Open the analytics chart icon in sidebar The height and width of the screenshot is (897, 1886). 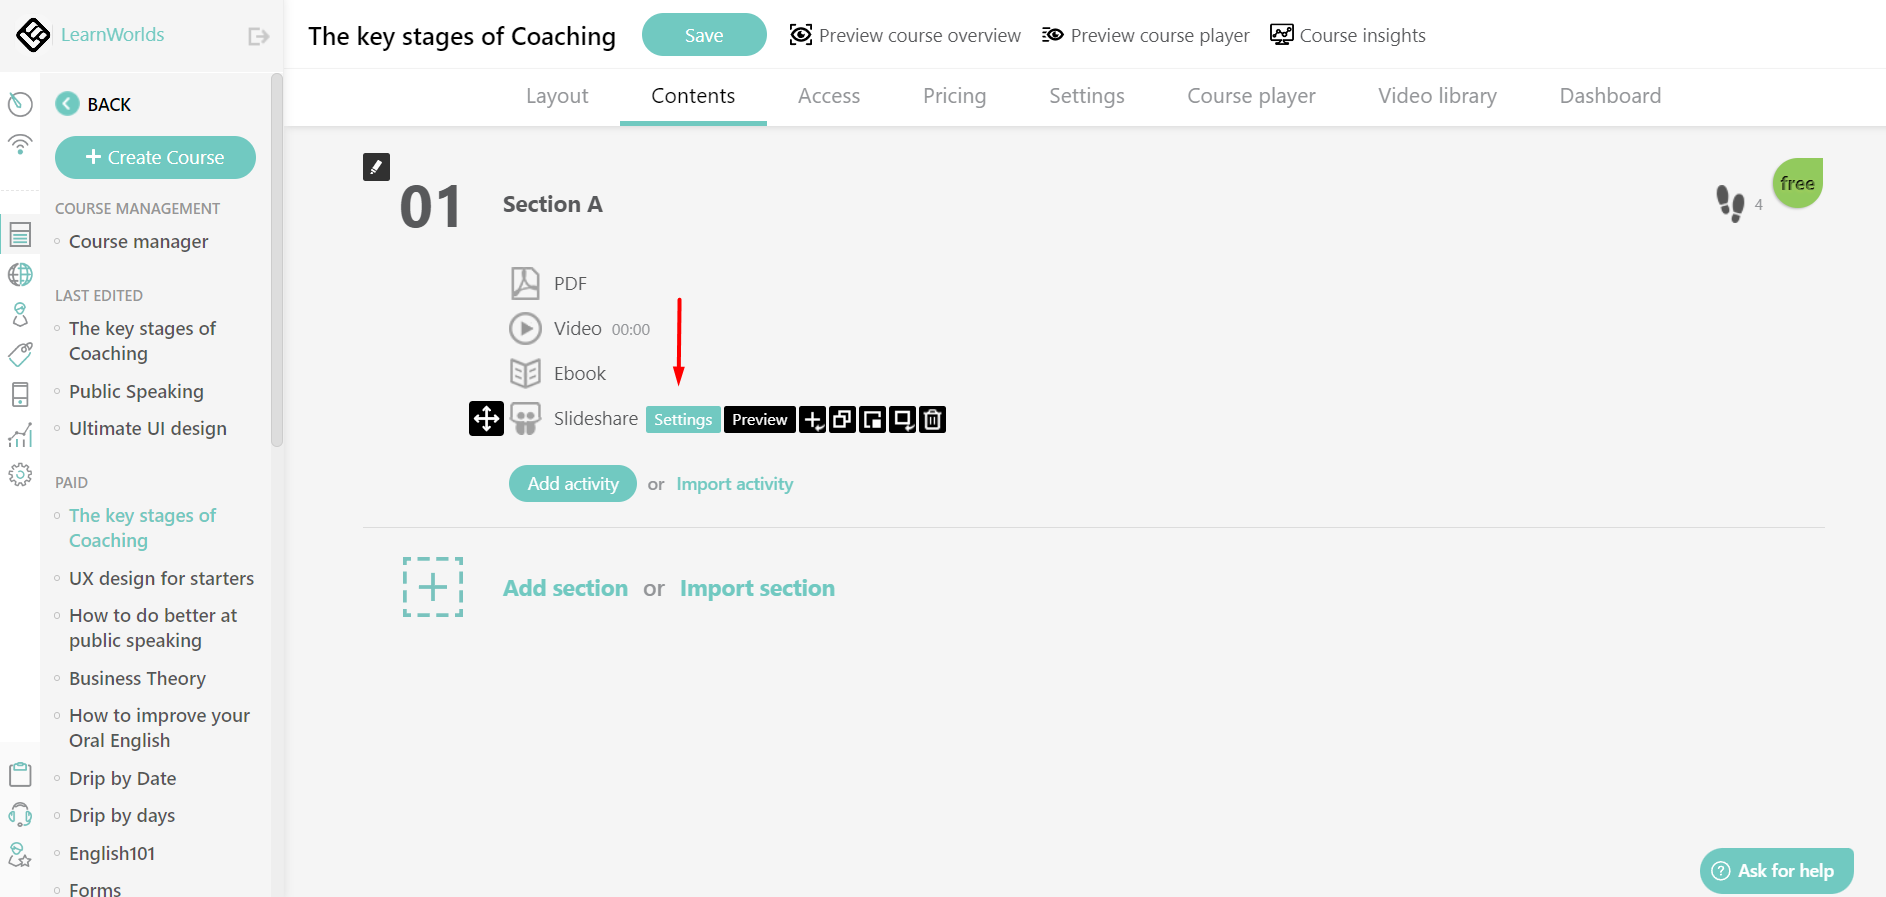[x=20, y=434]
